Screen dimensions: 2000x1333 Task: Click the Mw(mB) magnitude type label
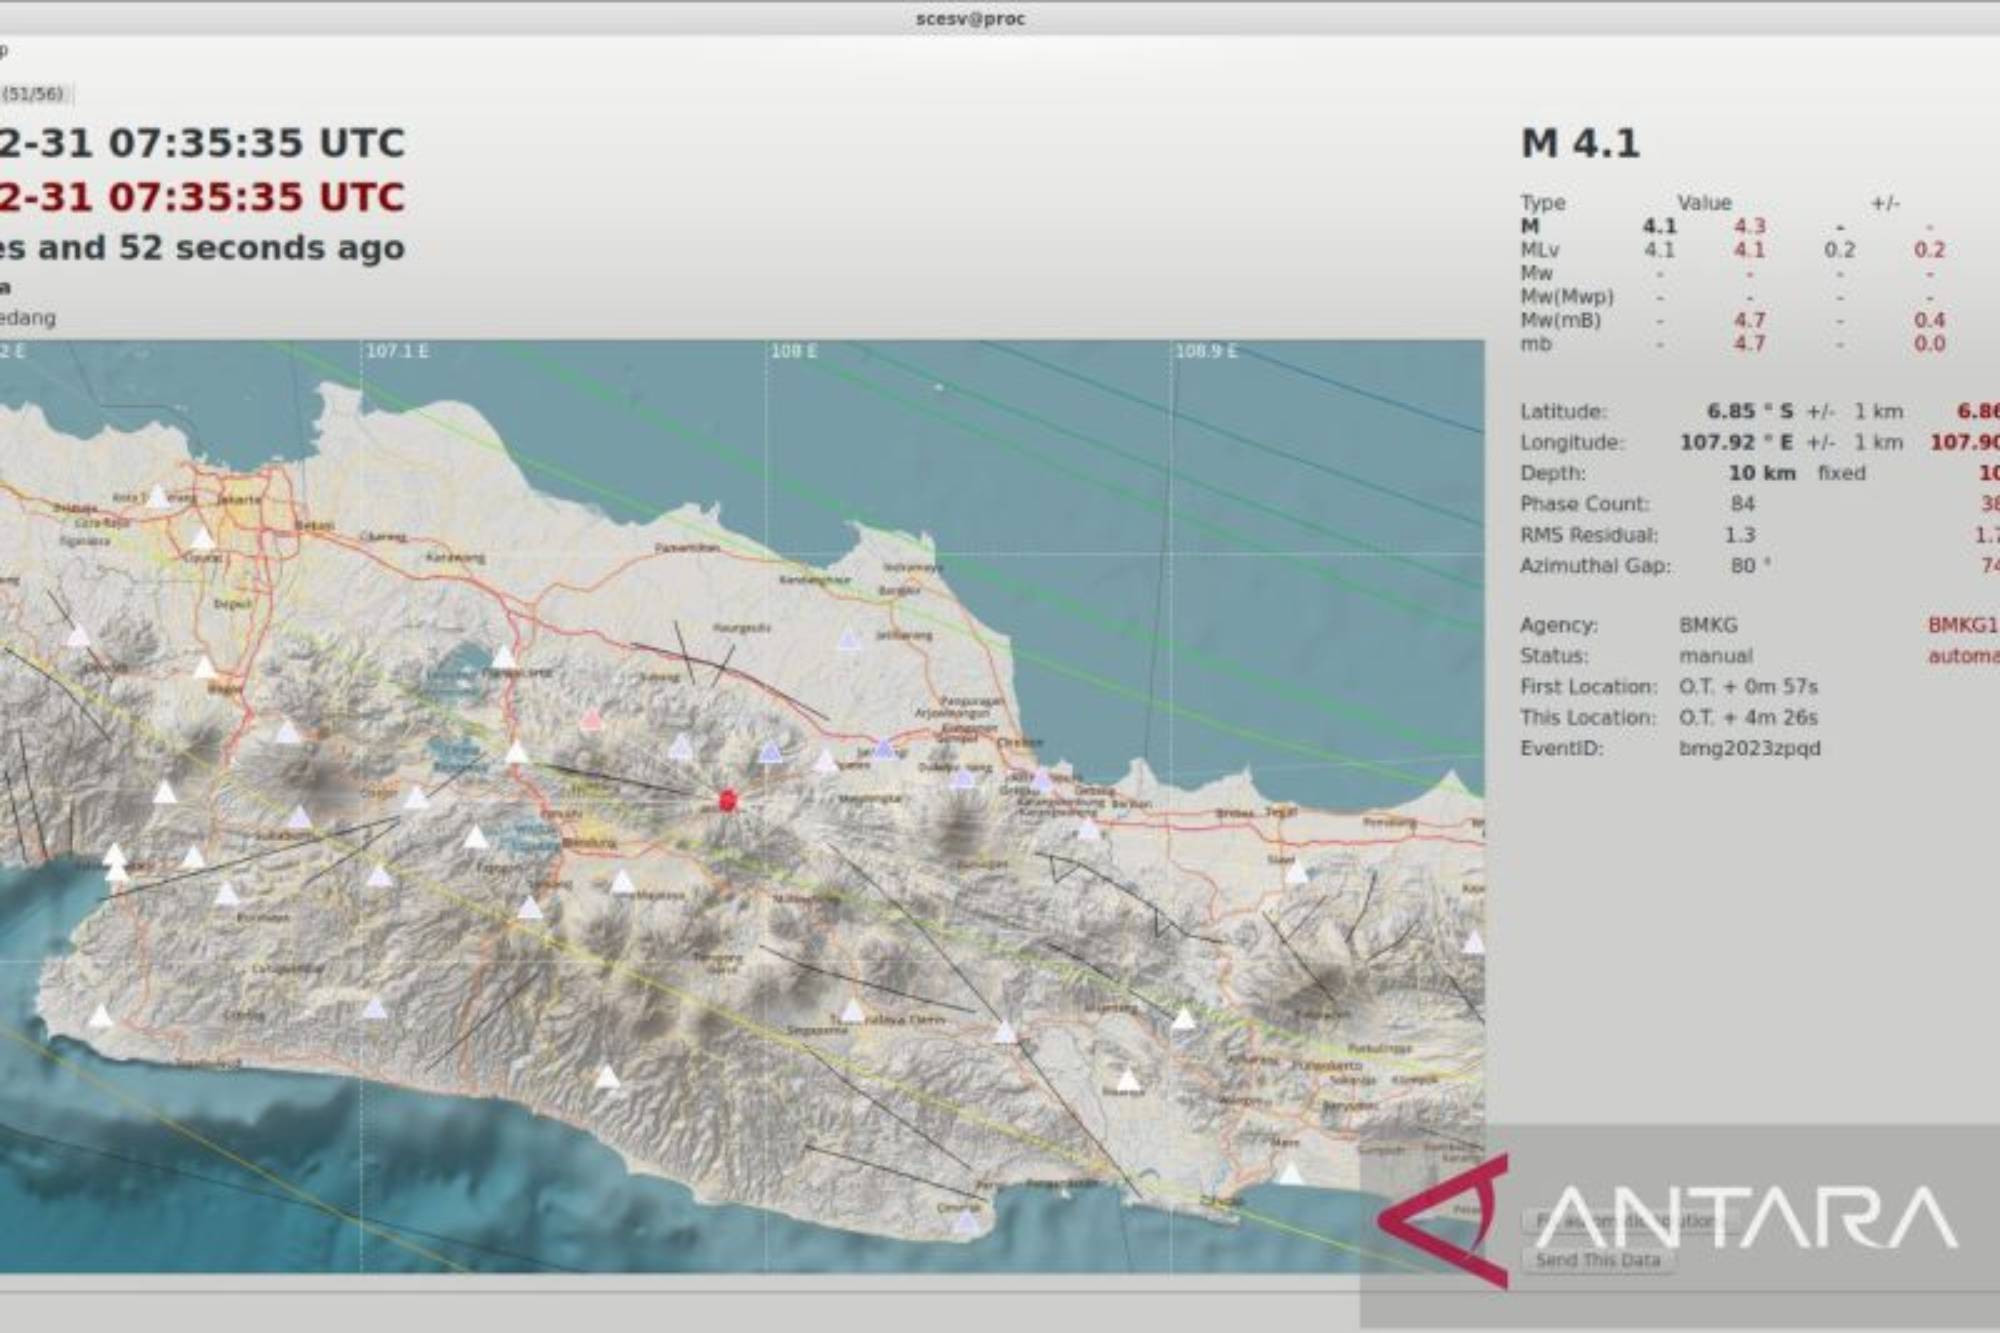click(1560, 320)
